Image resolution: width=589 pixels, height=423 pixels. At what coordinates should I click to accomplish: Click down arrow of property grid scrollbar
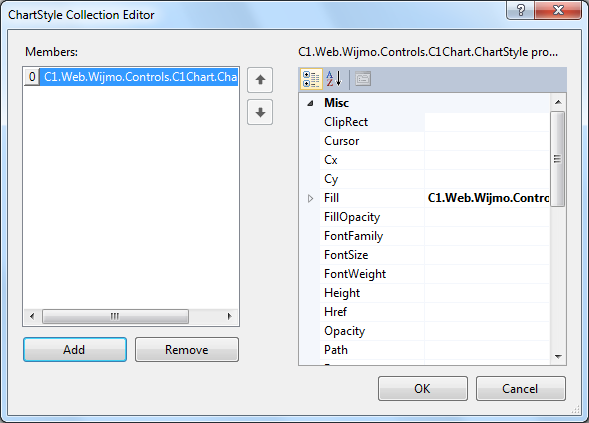click(x=558, y=357)
